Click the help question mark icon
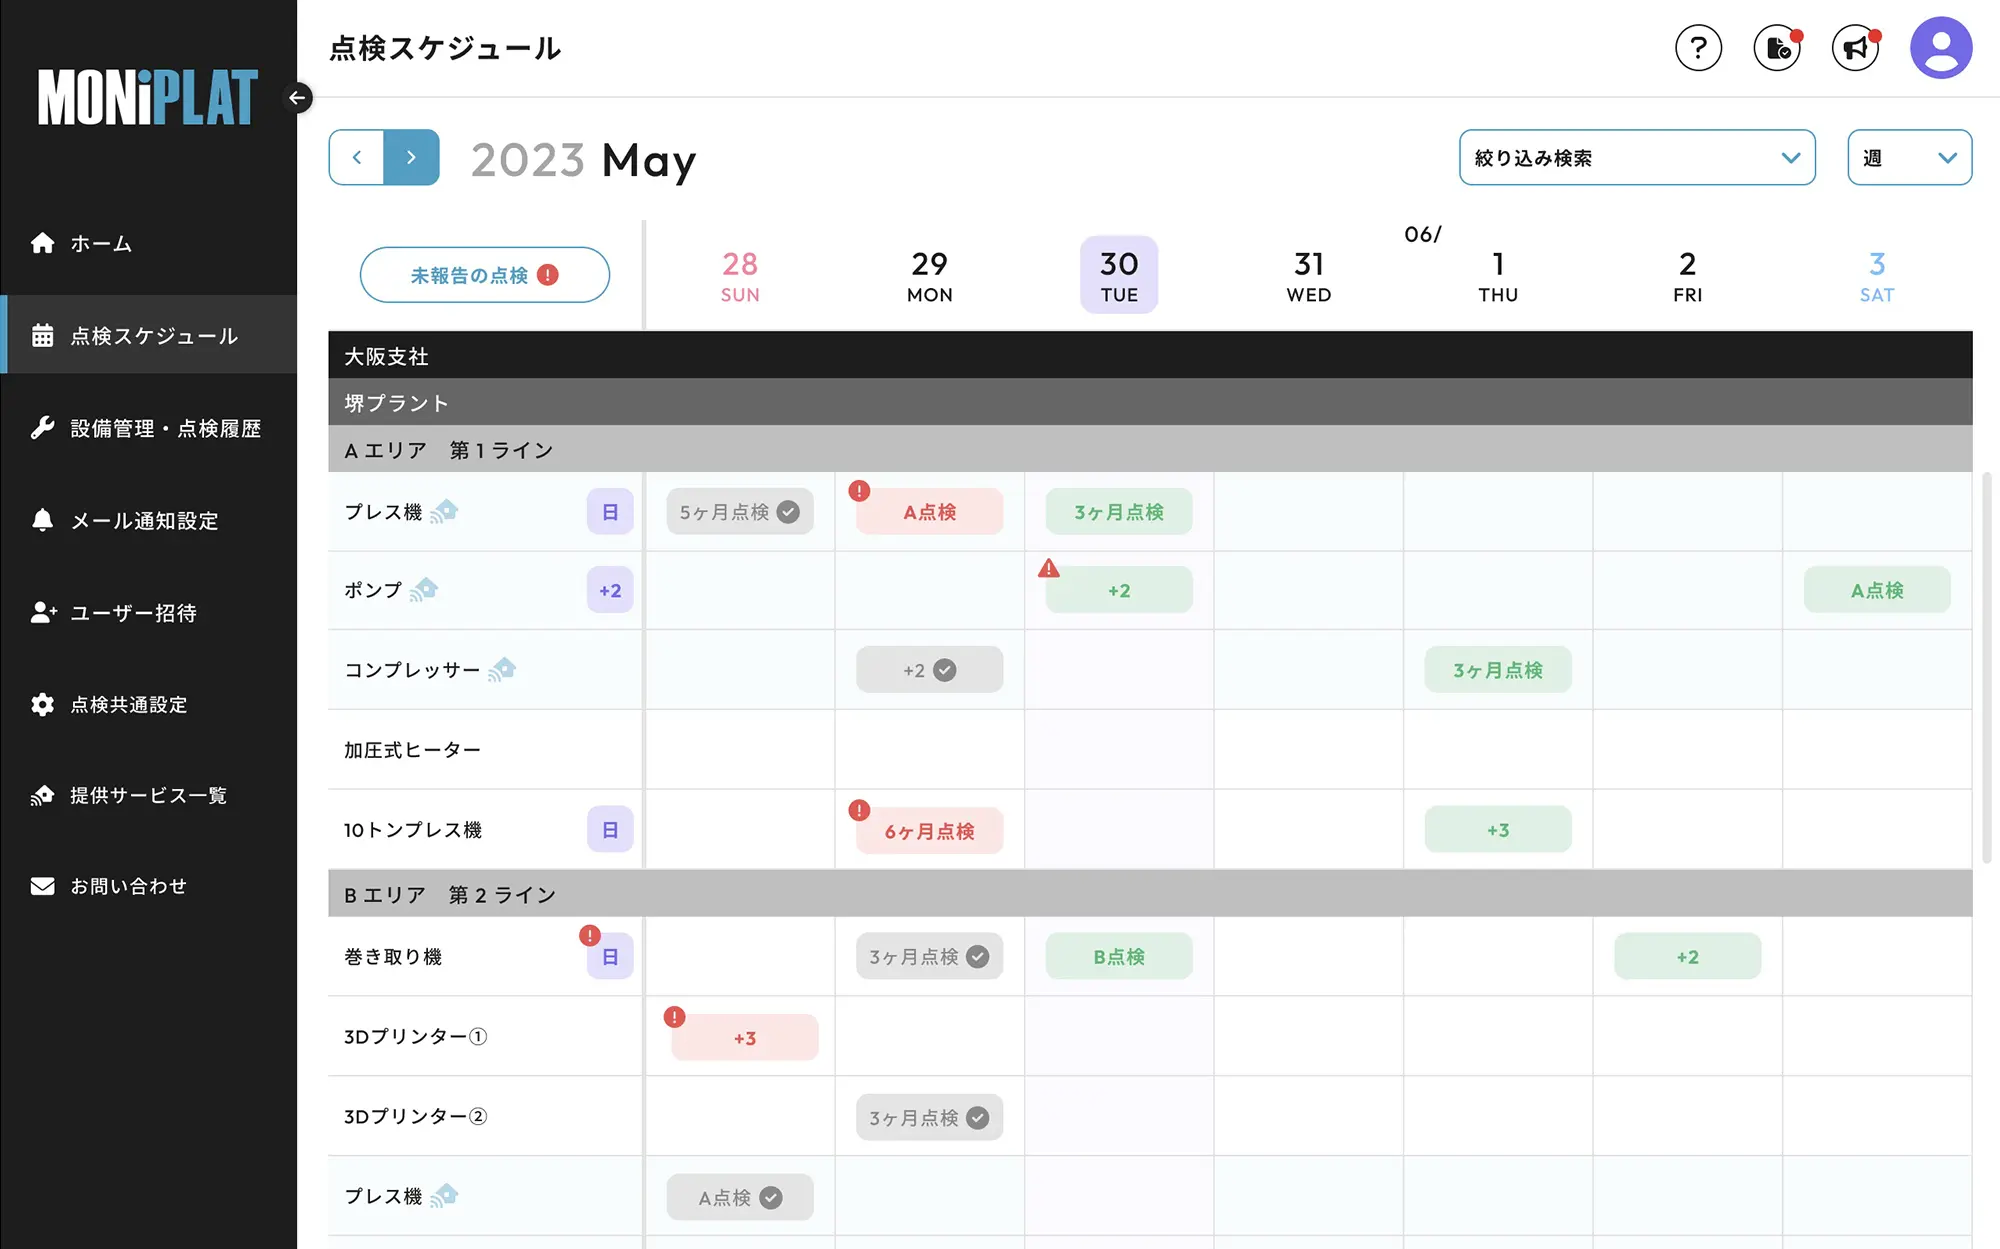Screen dimensions: 2000x1249 tap(1698, 47)
